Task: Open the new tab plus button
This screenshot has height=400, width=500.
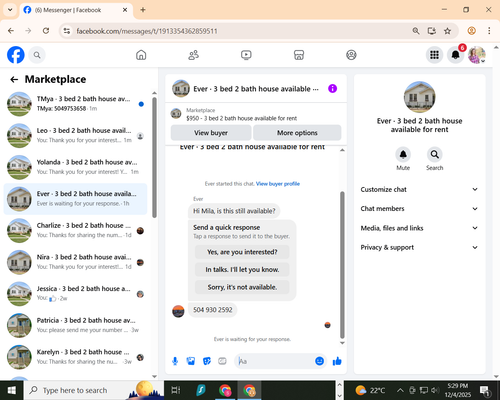Action: coord(143,10)
